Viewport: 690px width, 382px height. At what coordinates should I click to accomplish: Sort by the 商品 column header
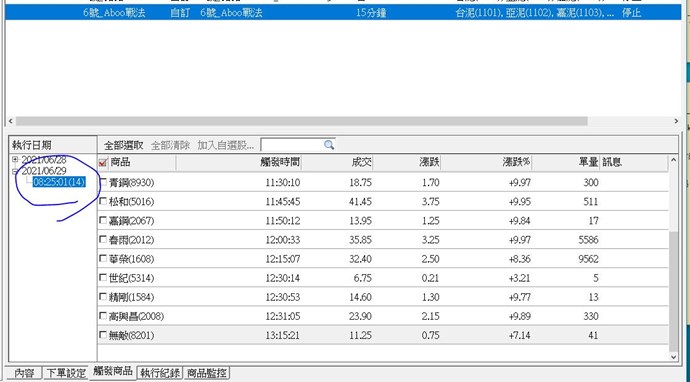tap(141, 162)
